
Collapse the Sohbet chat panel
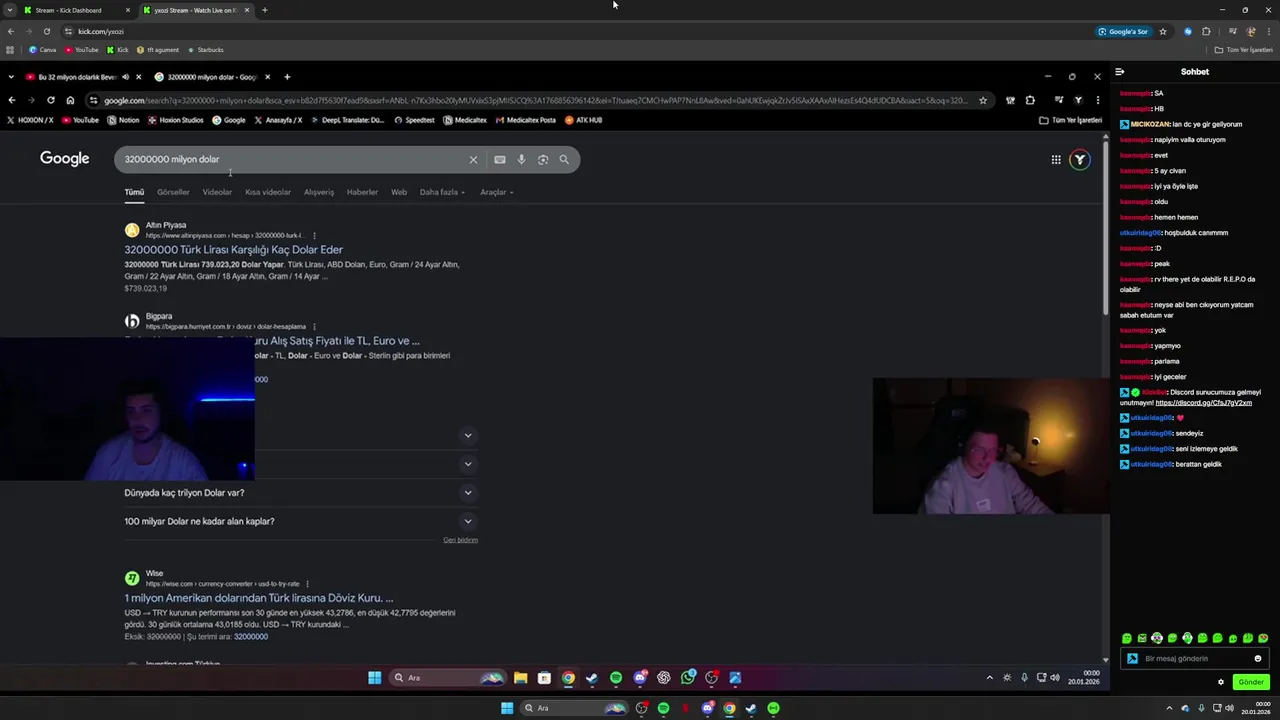tap(1120, 72)
